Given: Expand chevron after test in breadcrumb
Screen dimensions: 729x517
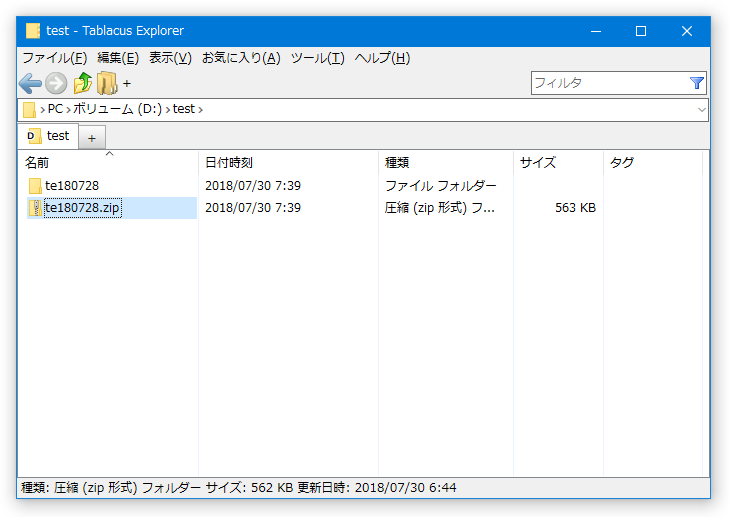Looking at the screenshot, I should click(200, 110).
